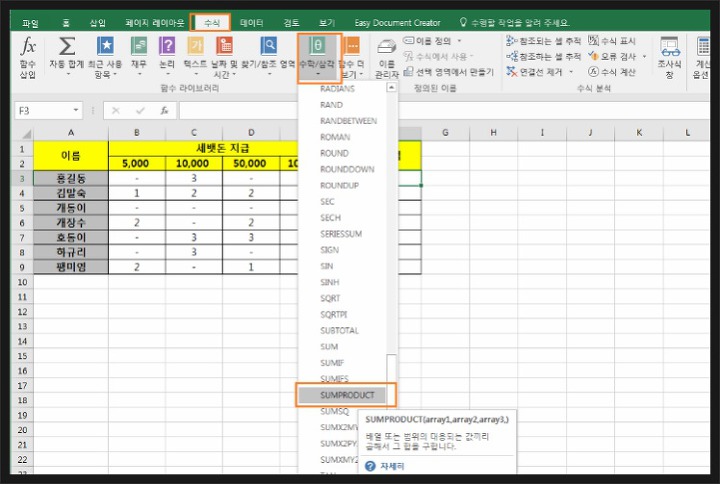Open the Financial (재무) function library

point(139,57)
